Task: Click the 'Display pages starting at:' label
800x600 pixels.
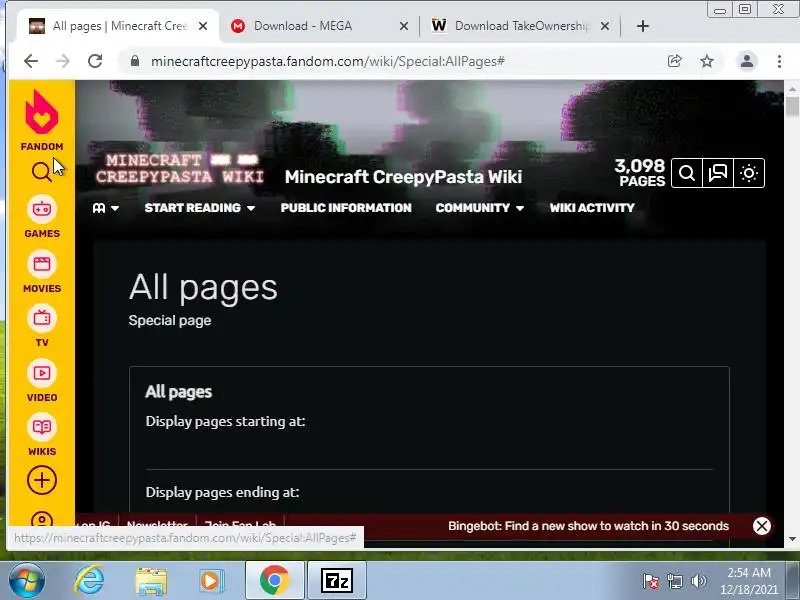Action: (x=225, y=421)
